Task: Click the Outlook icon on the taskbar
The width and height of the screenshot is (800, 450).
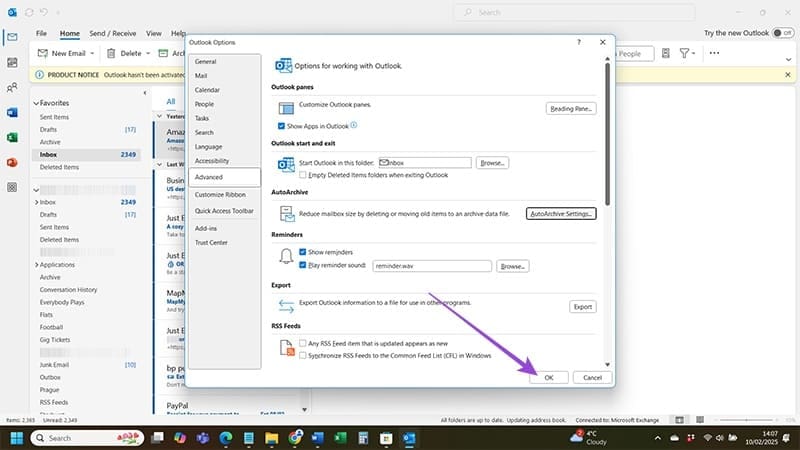Action: (x=409, y=438)
